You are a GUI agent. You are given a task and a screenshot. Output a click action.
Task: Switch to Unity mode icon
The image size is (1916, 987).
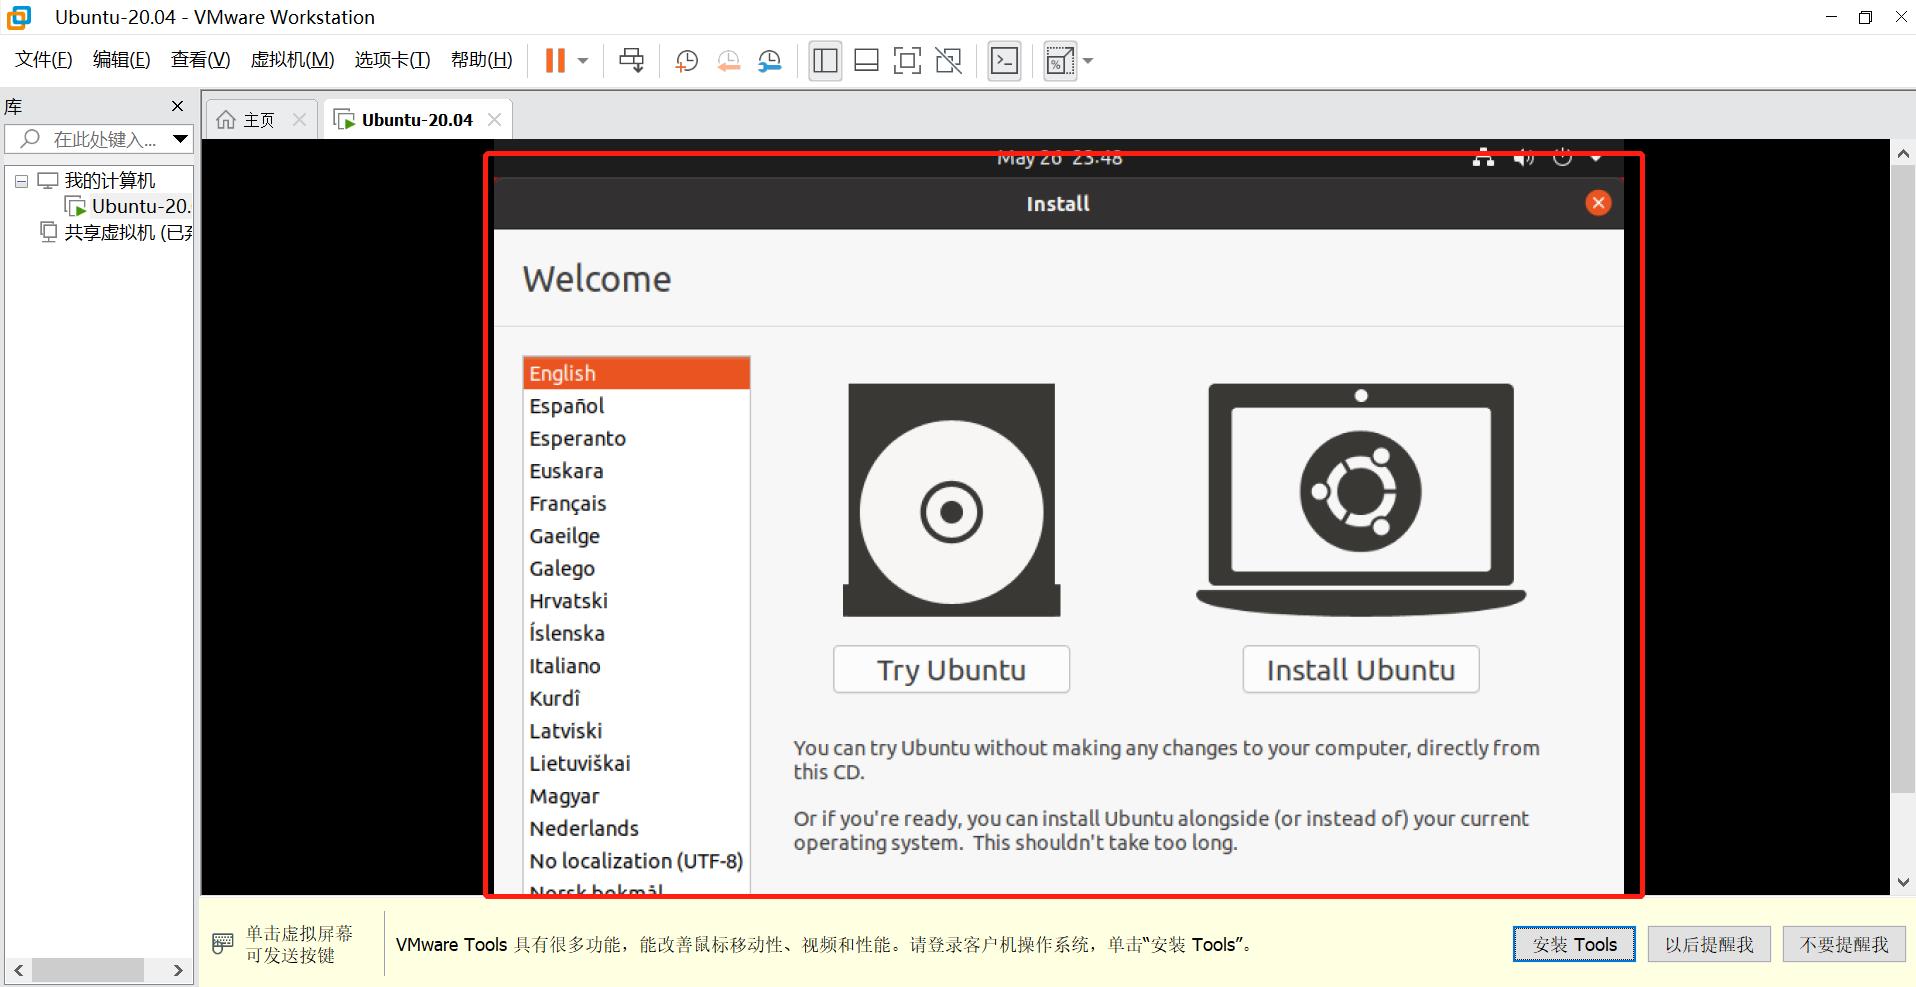click(948, 61)
